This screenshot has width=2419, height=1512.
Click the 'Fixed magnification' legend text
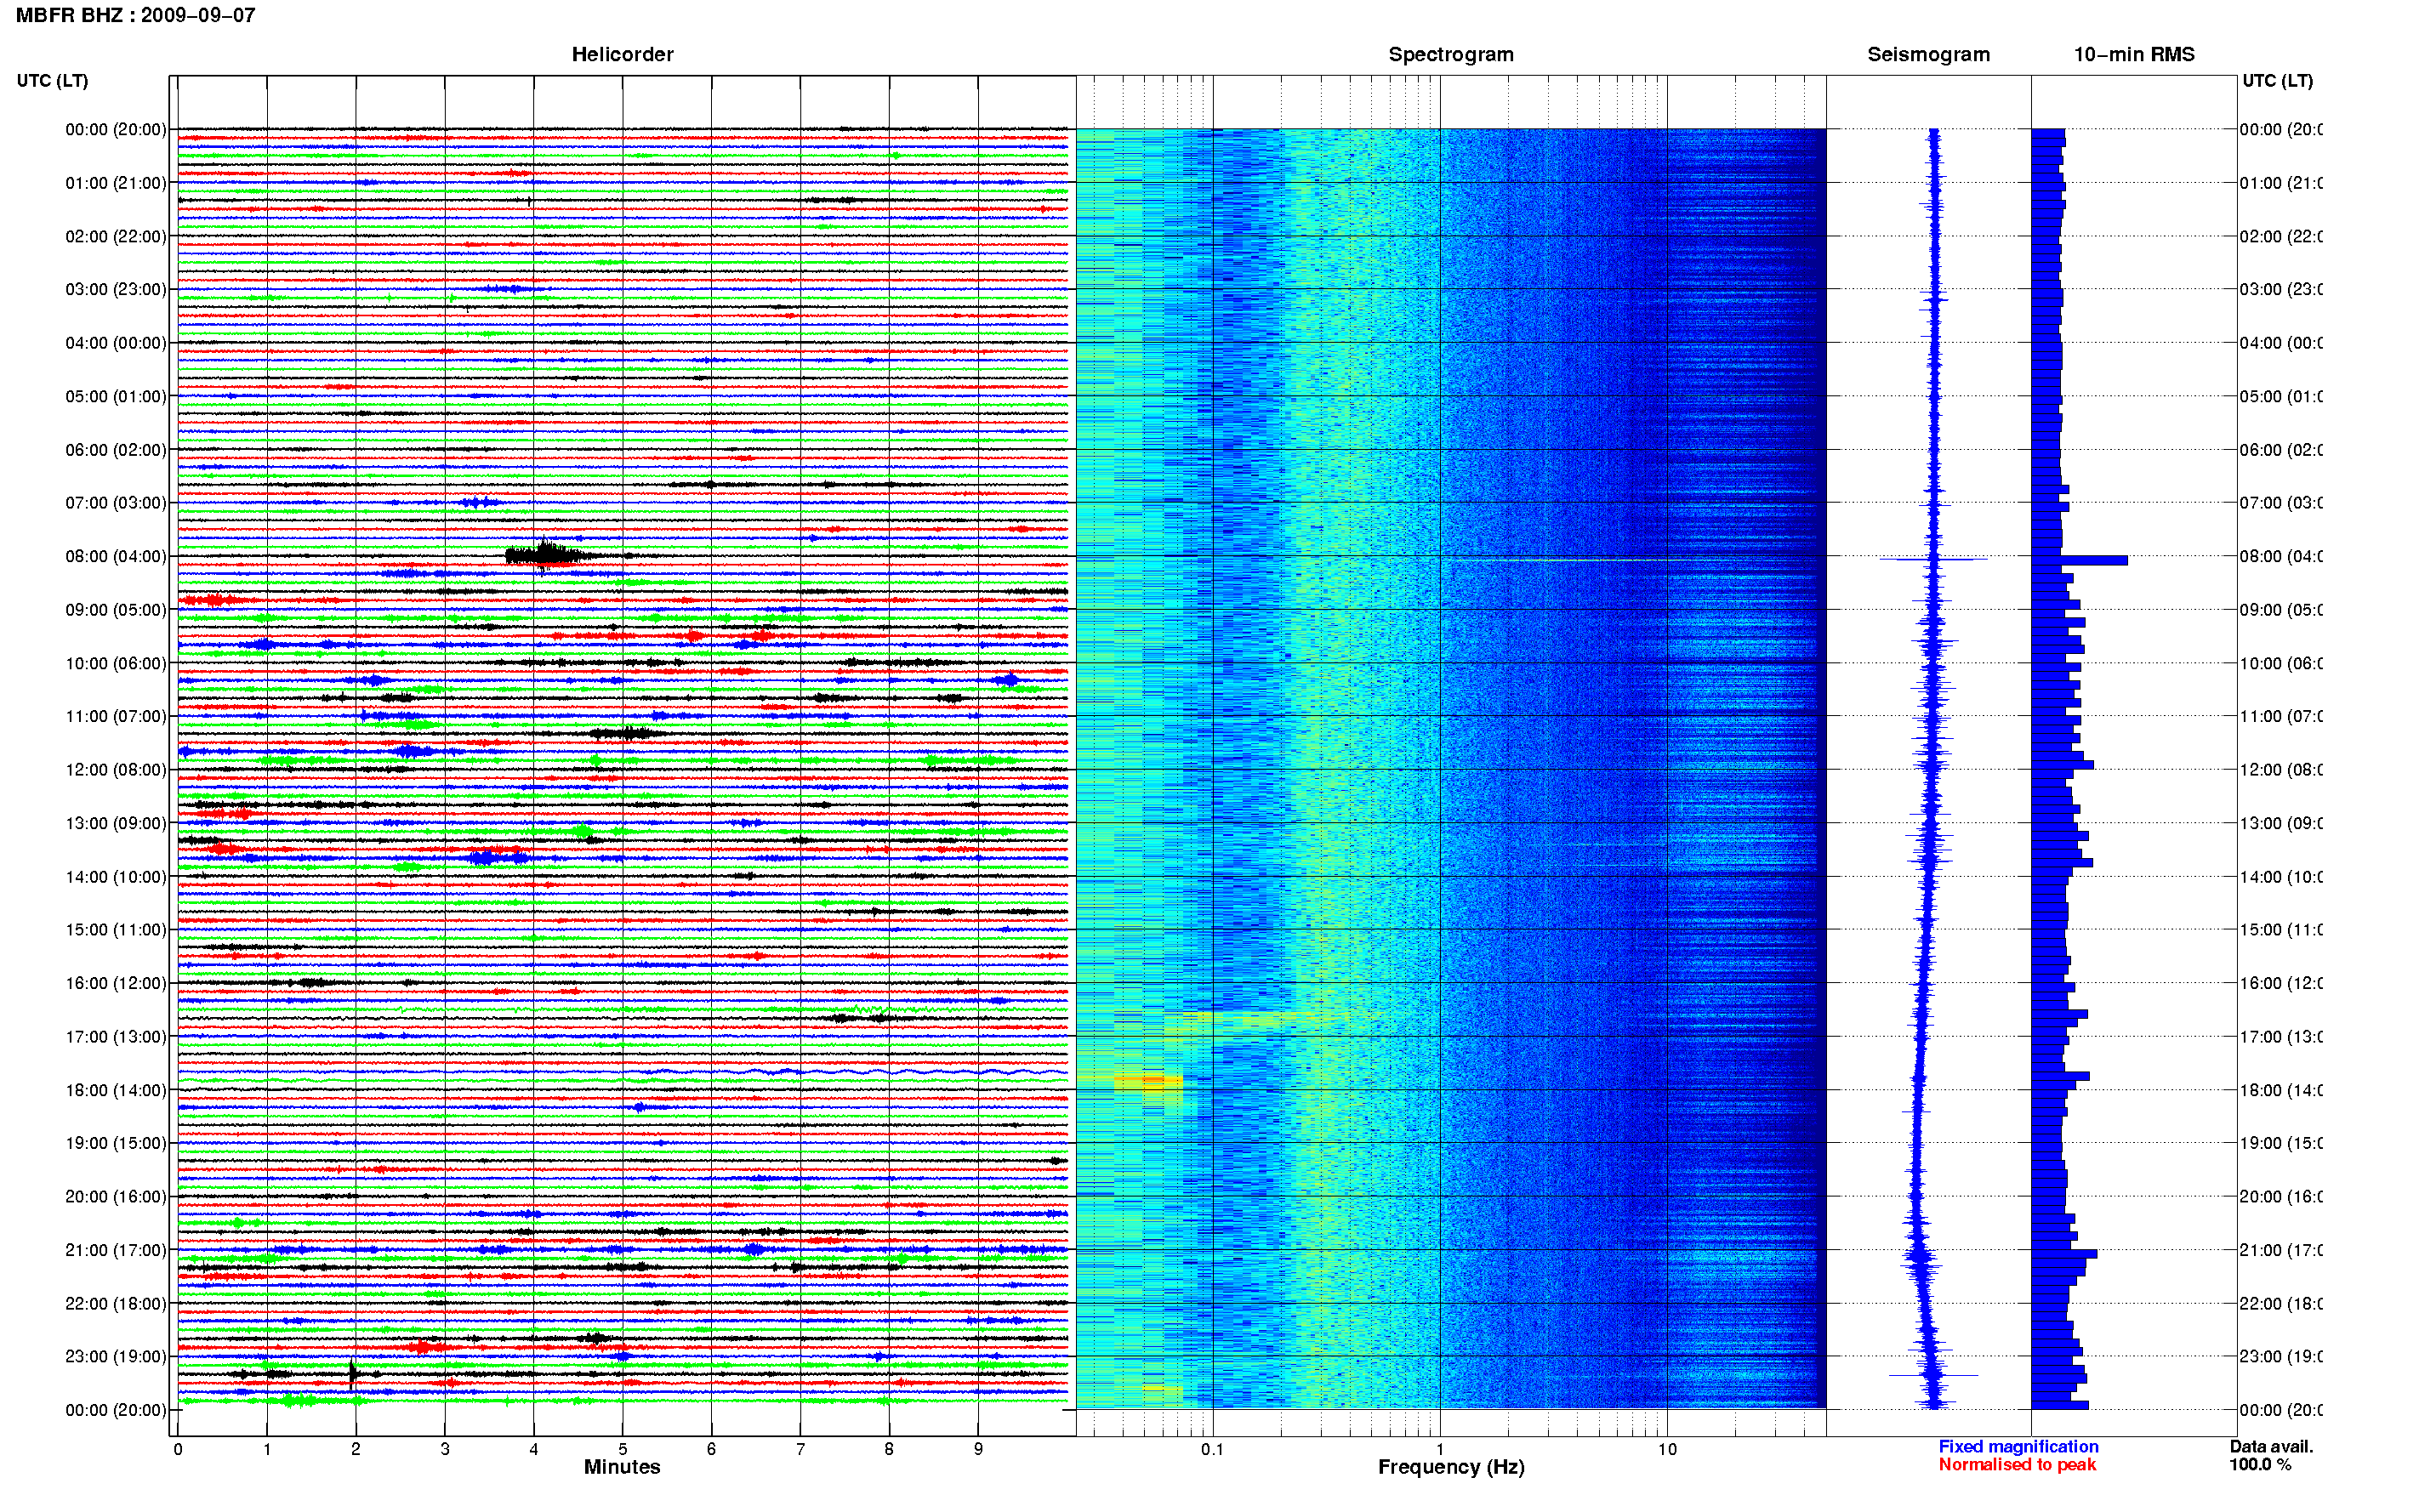click(x=2018, y=1446)
